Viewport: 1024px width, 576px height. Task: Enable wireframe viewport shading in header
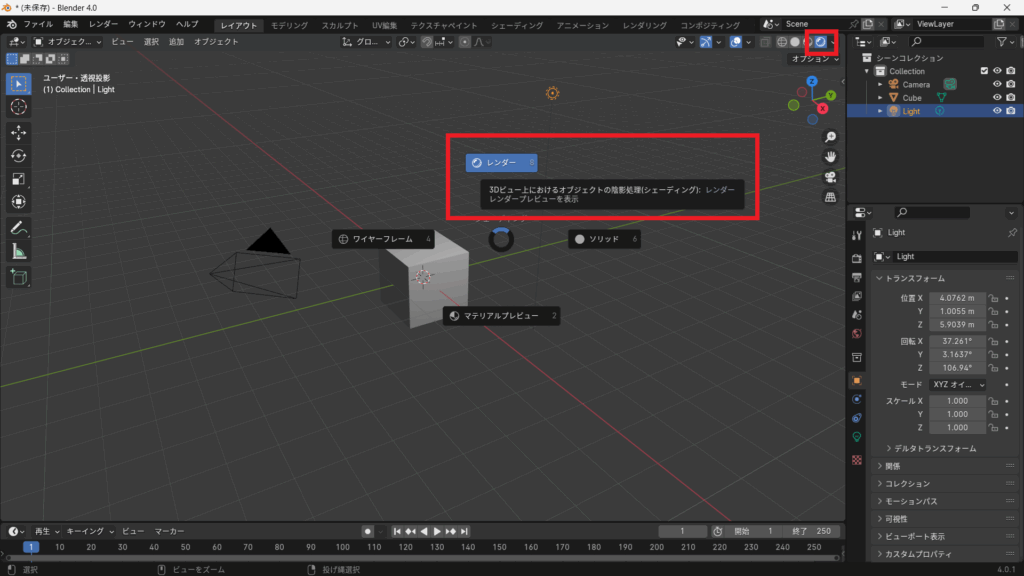point(782,42)
